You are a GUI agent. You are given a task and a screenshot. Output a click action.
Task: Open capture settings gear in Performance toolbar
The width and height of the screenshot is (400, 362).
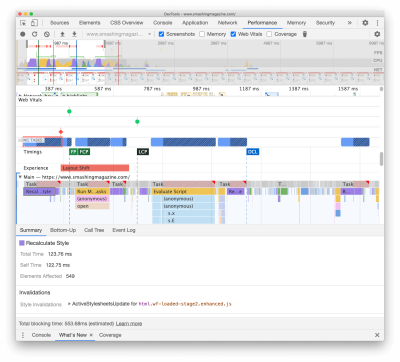pyautogui.click(x=377, y=34)
